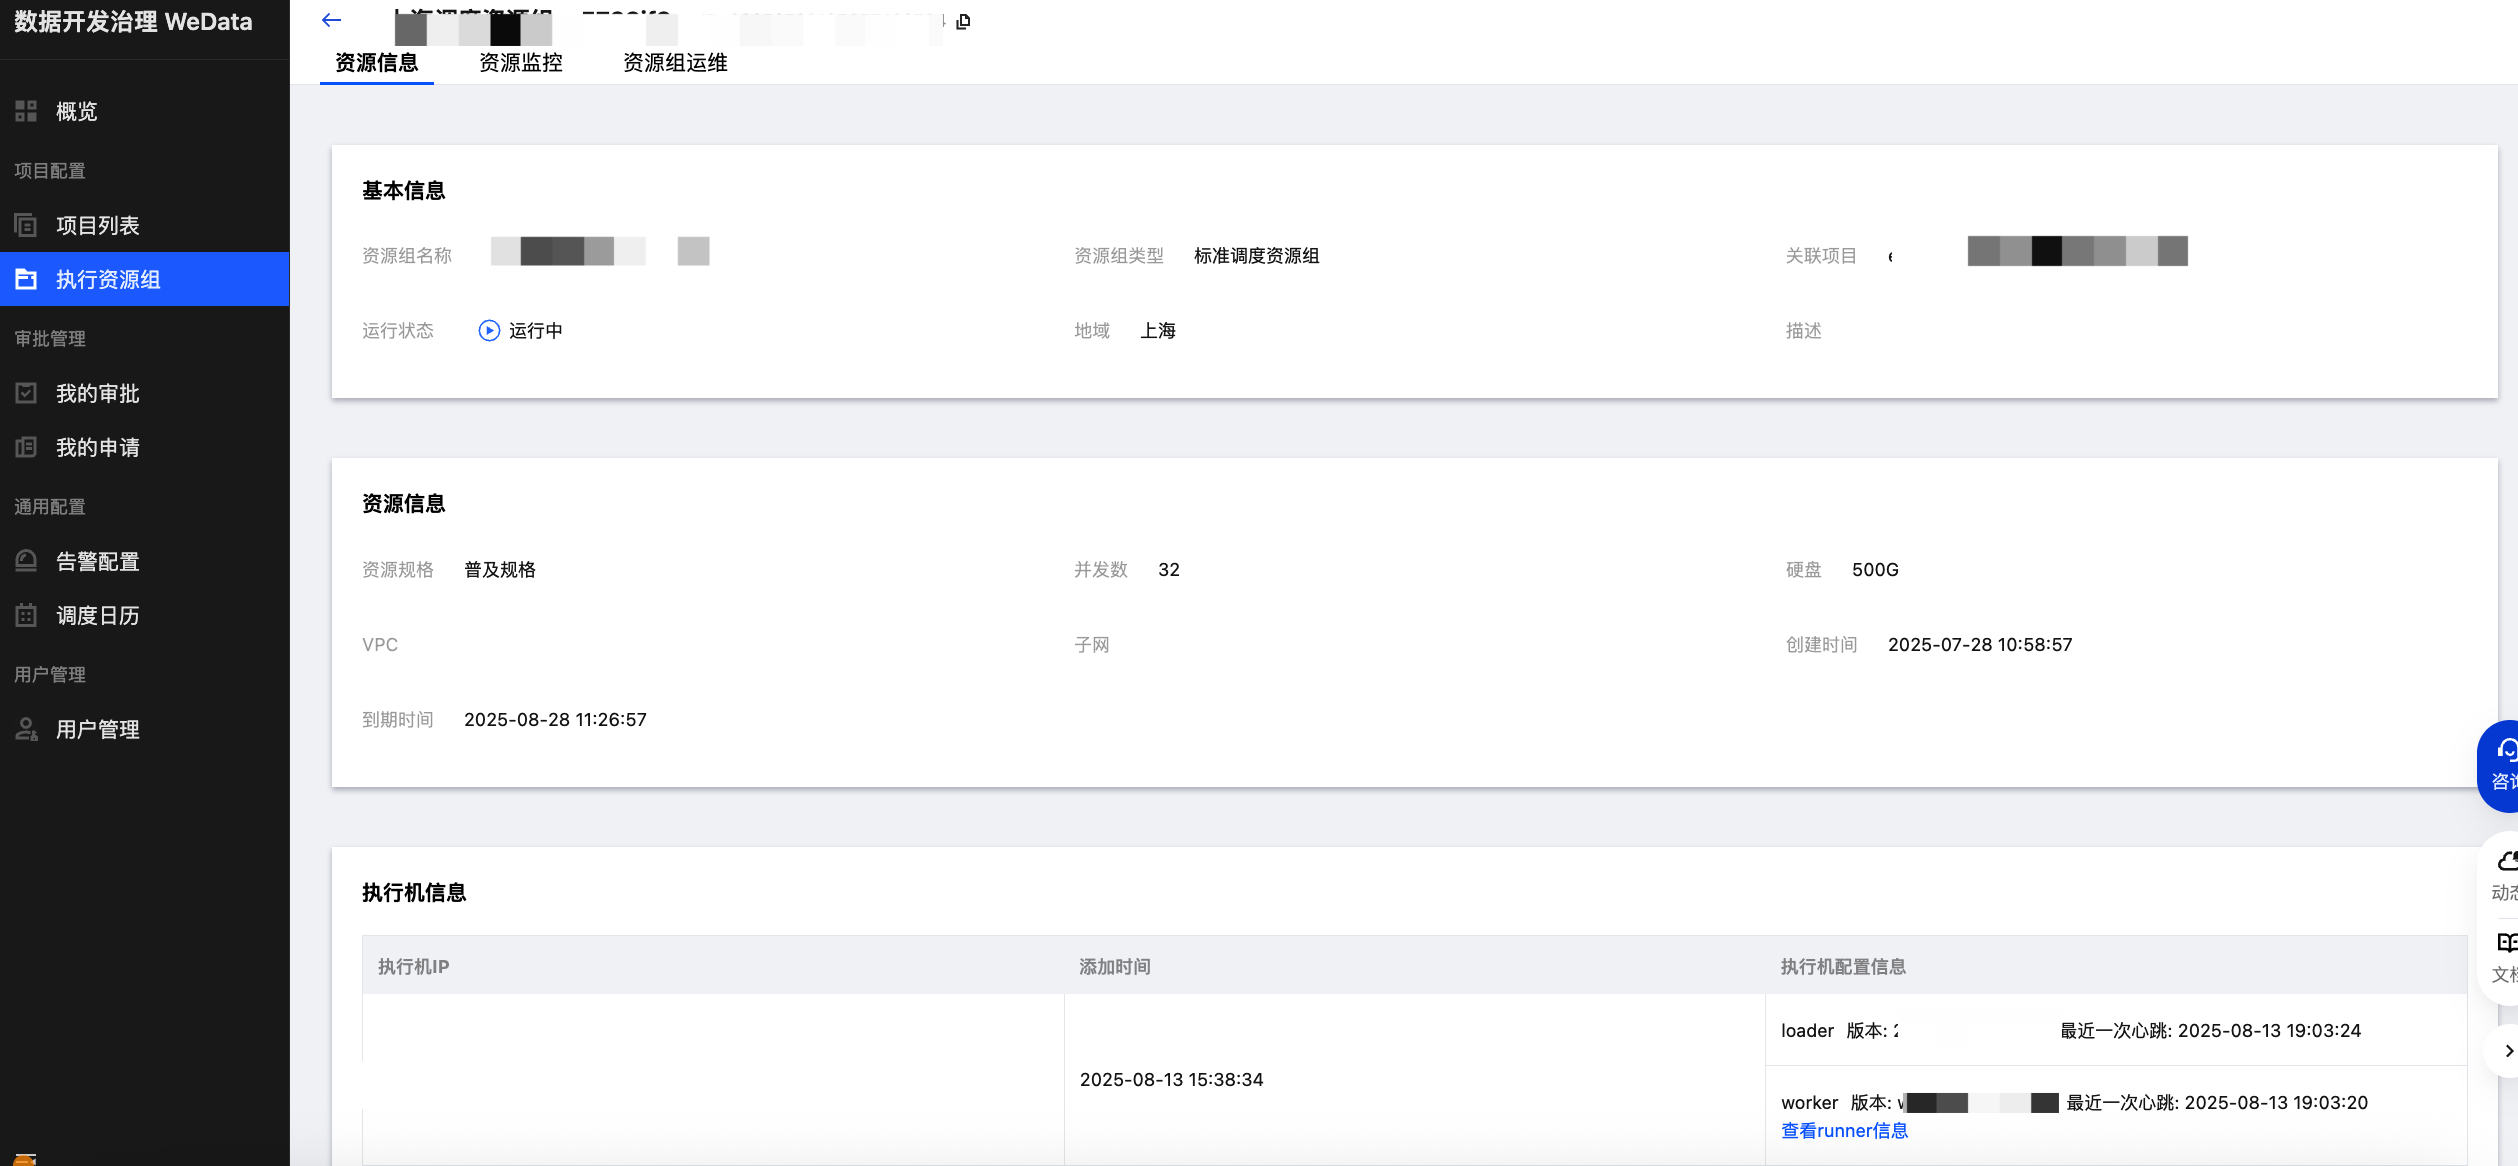The width and height of the screenshot is (2518, 1166).
Task: Open the 动态 updates shortcut
Action: [2504, 875]
